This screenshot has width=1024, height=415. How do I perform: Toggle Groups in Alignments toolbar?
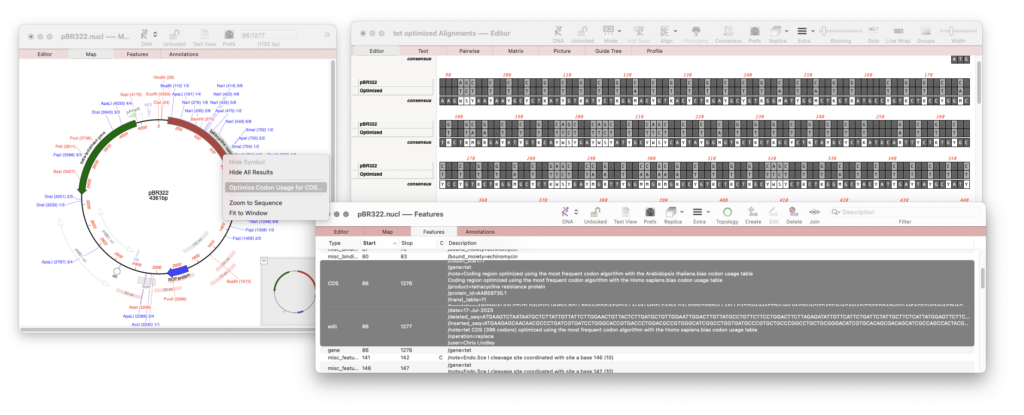tap(925, 30)
